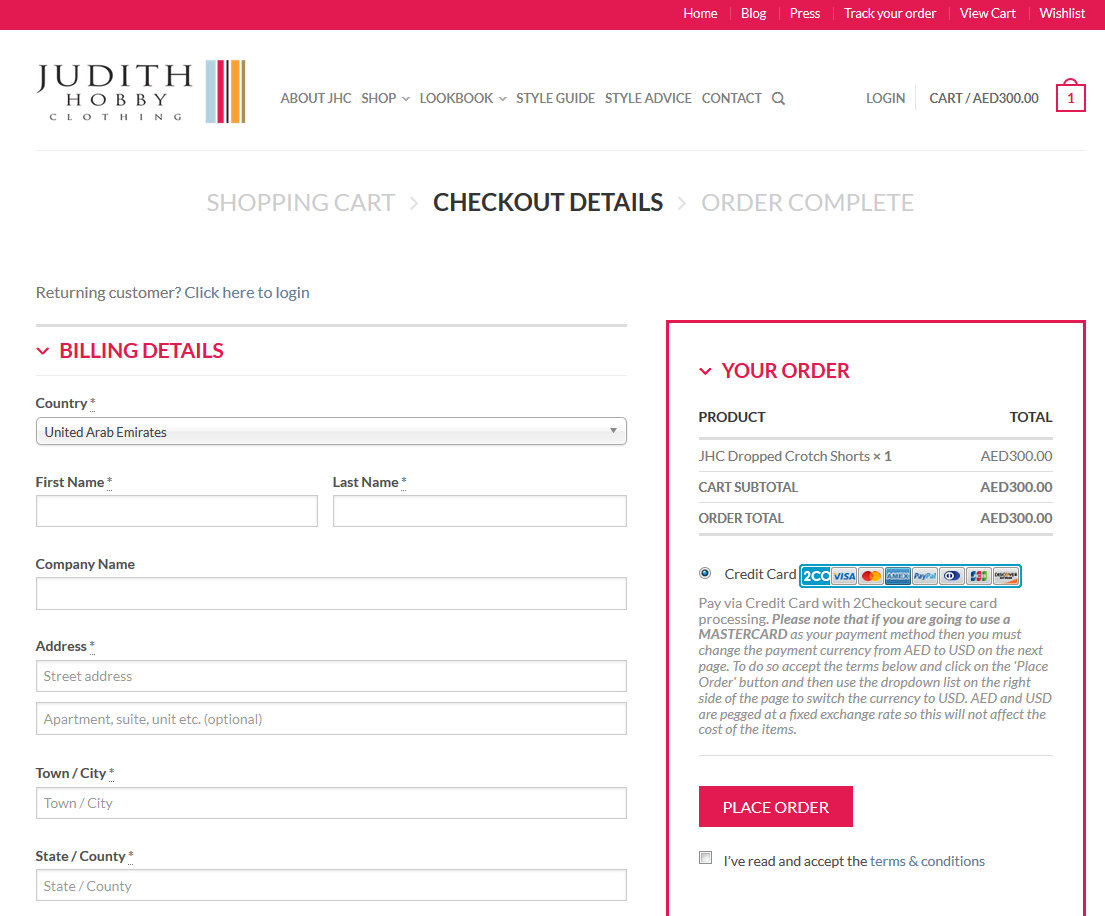Click the search magnifier icon in navigation
This screenshot has height=916, width=1105.
[x=778, y=99]
